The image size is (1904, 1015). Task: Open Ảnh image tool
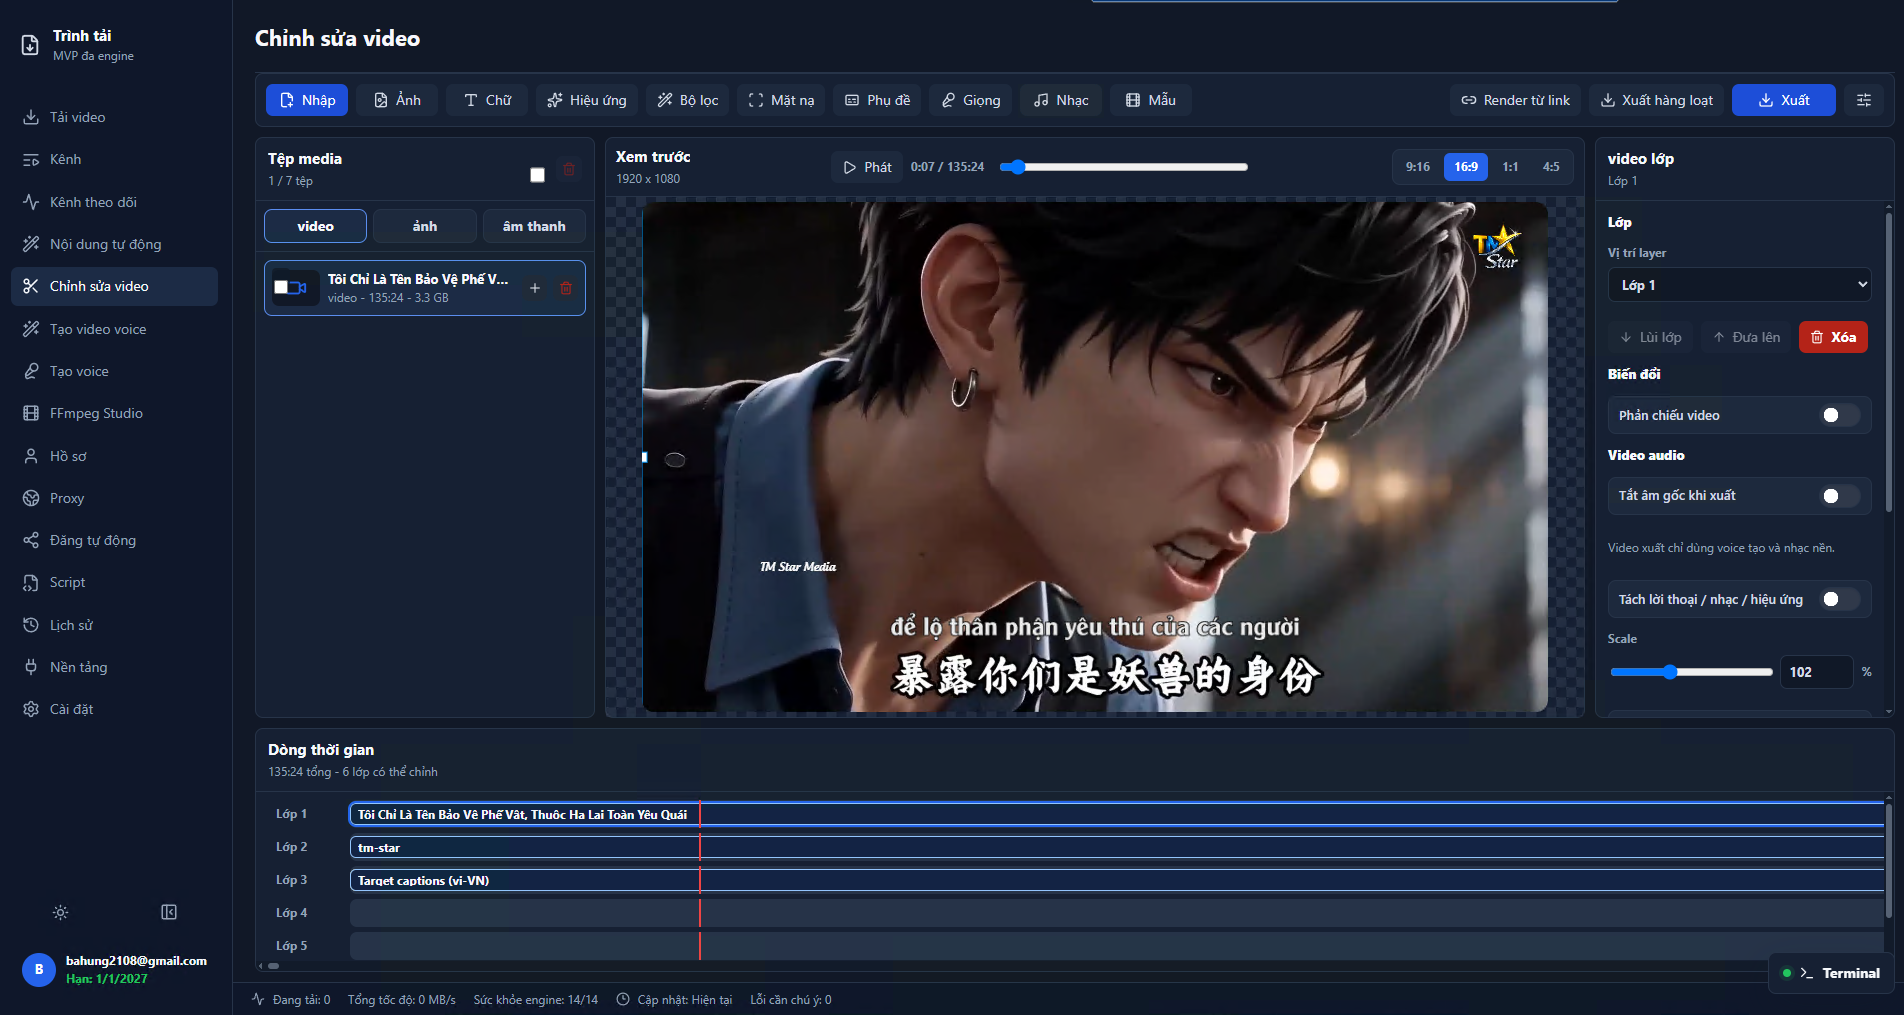pos(397,100)
